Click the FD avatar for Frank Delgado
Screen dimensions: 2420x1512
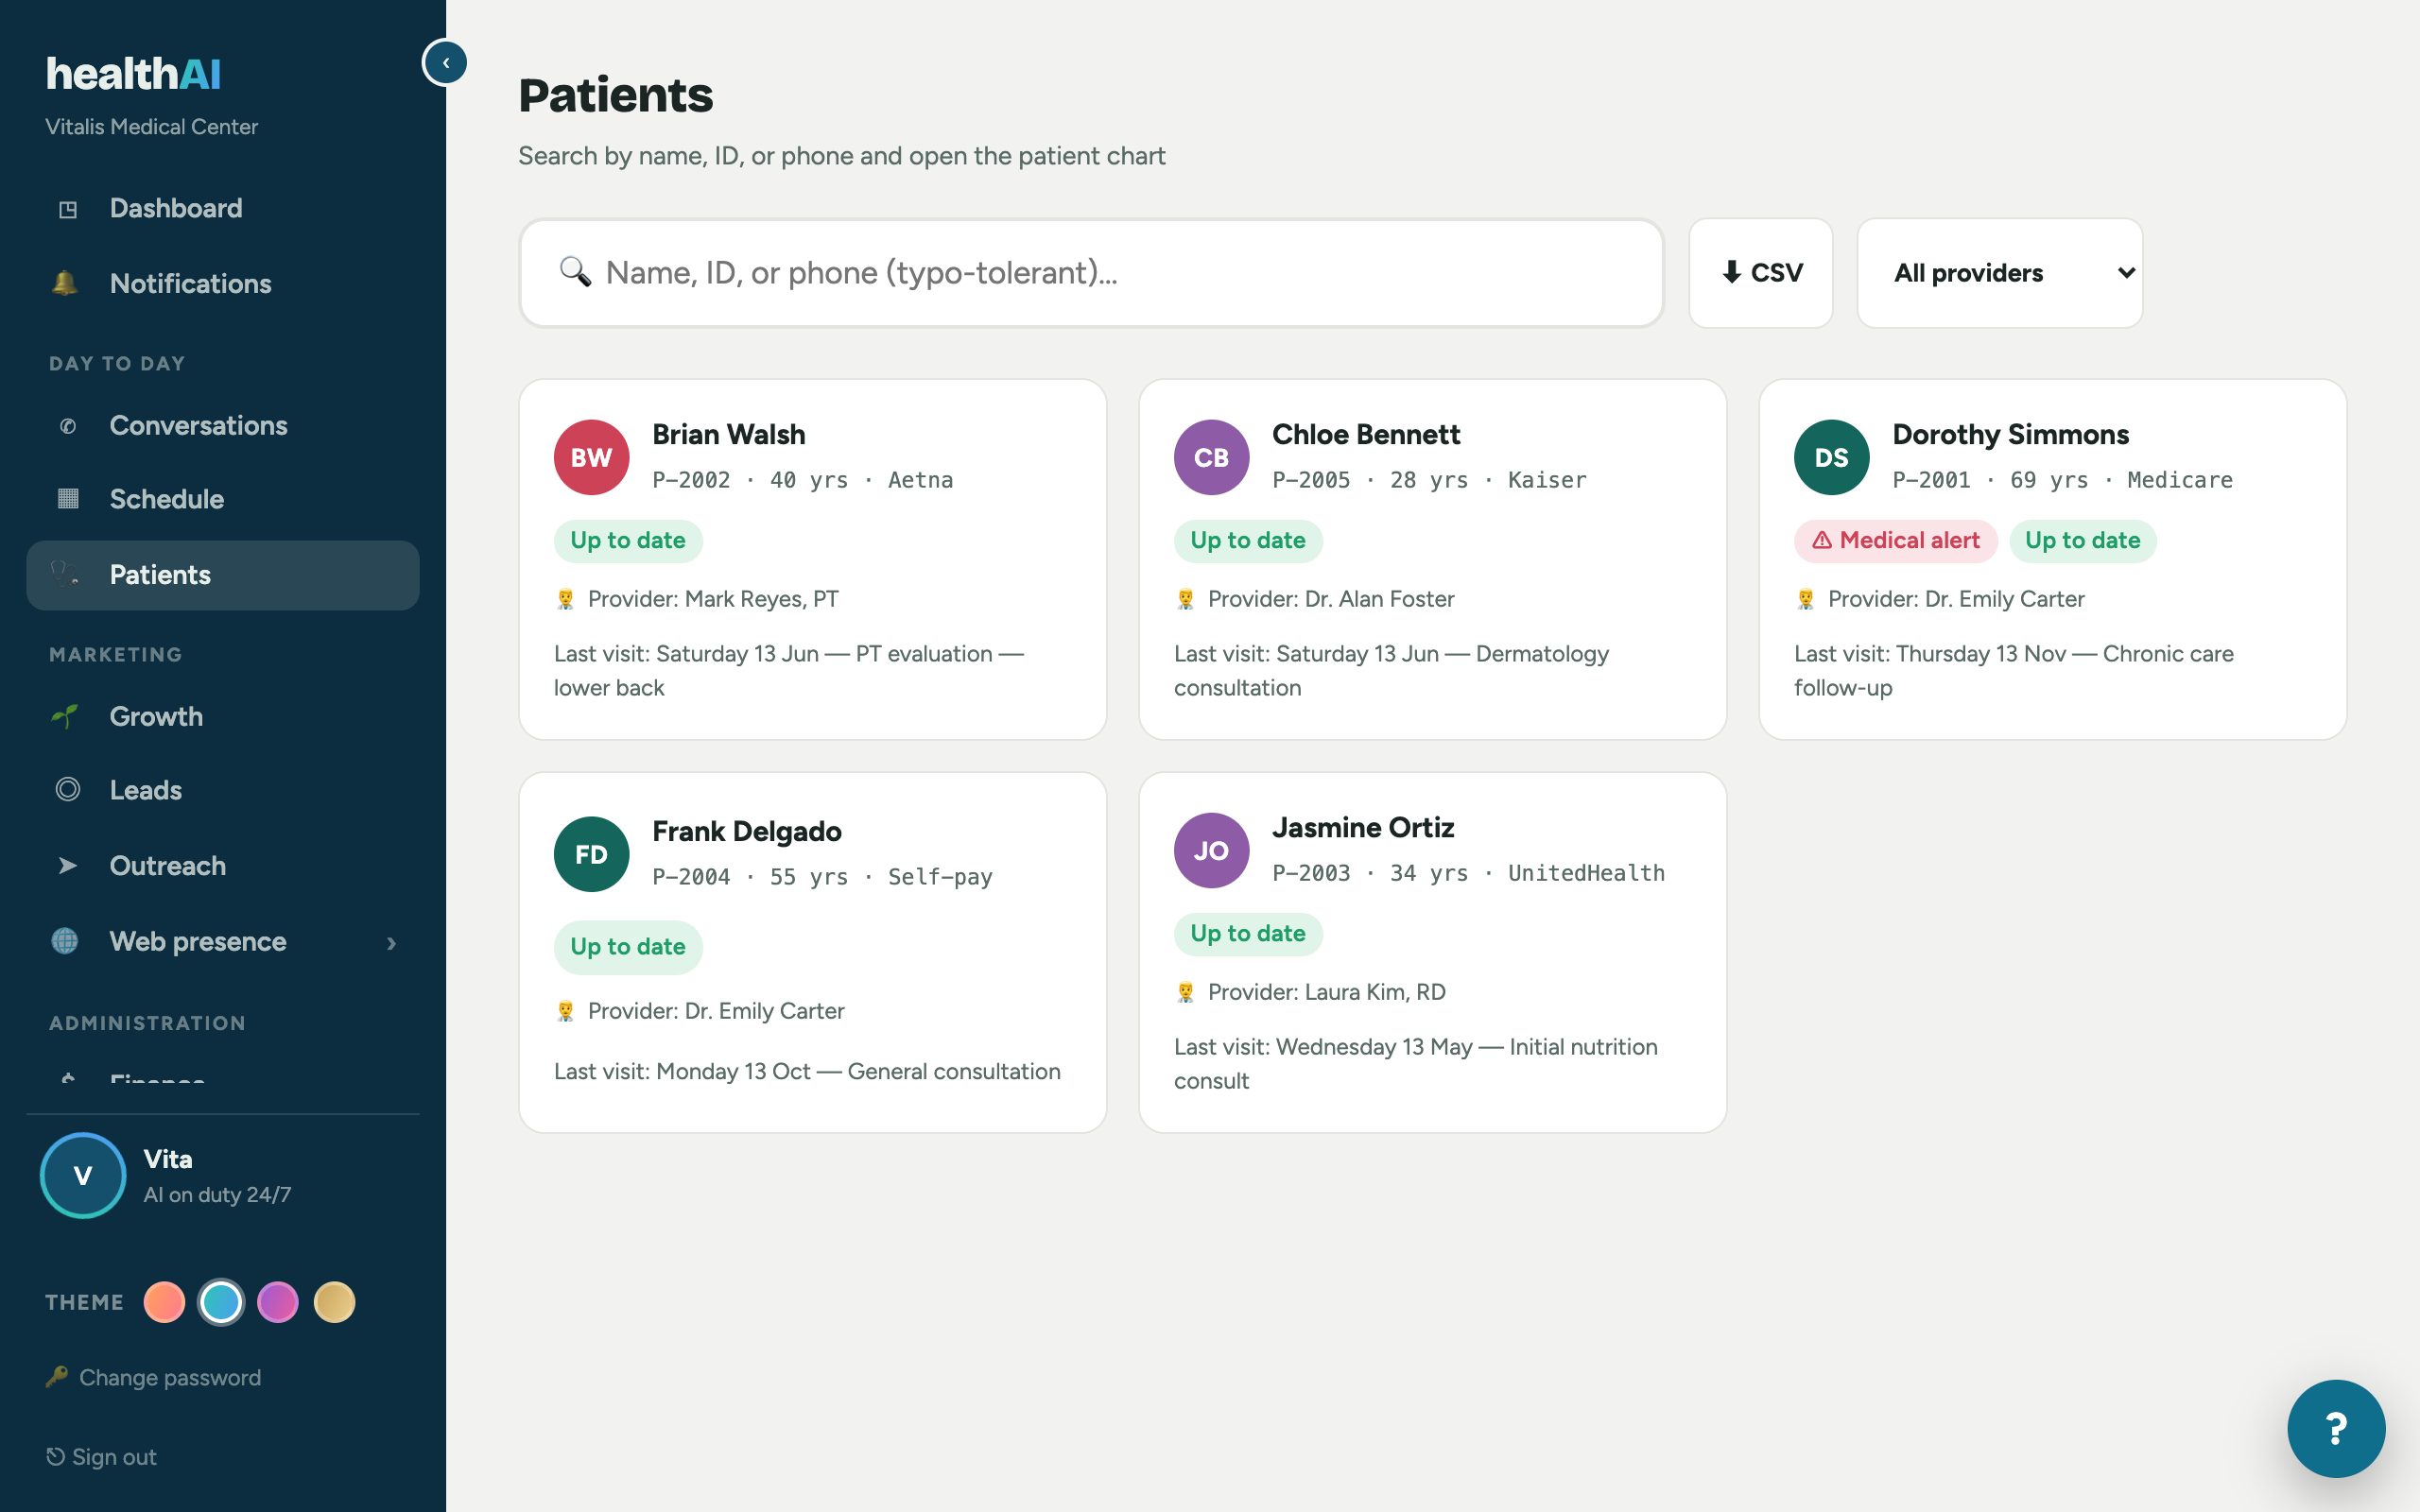coord(591,855)
